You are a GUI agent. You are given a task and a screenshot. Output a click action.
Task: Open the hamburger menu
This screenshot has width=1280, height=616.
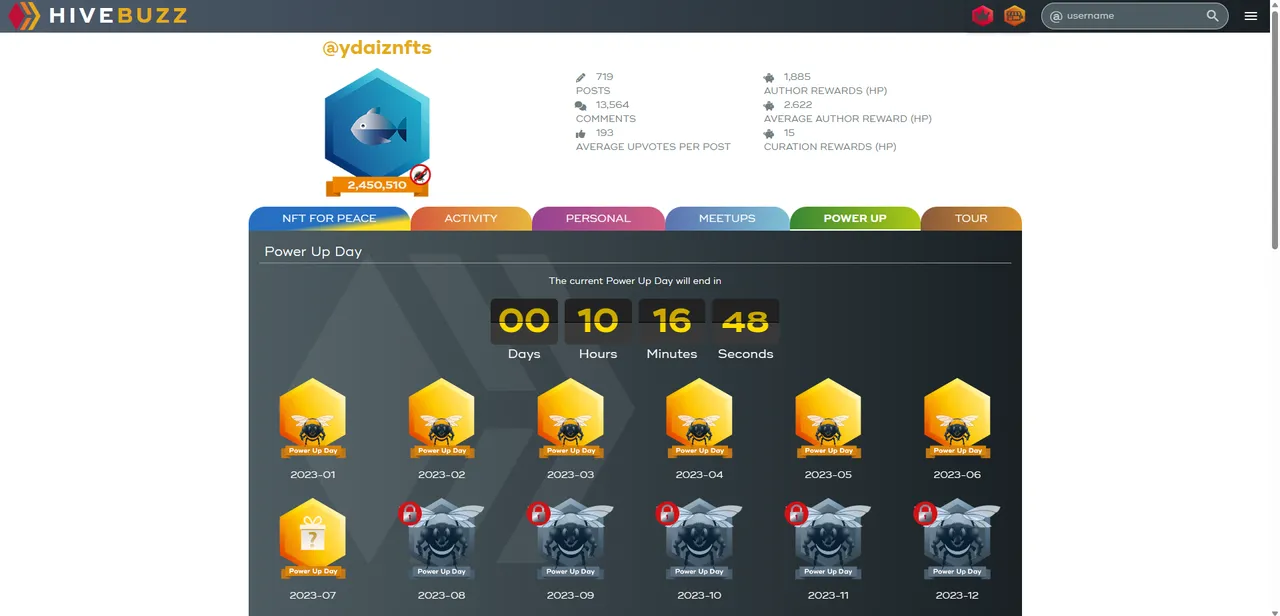[x=1251, y=16]
